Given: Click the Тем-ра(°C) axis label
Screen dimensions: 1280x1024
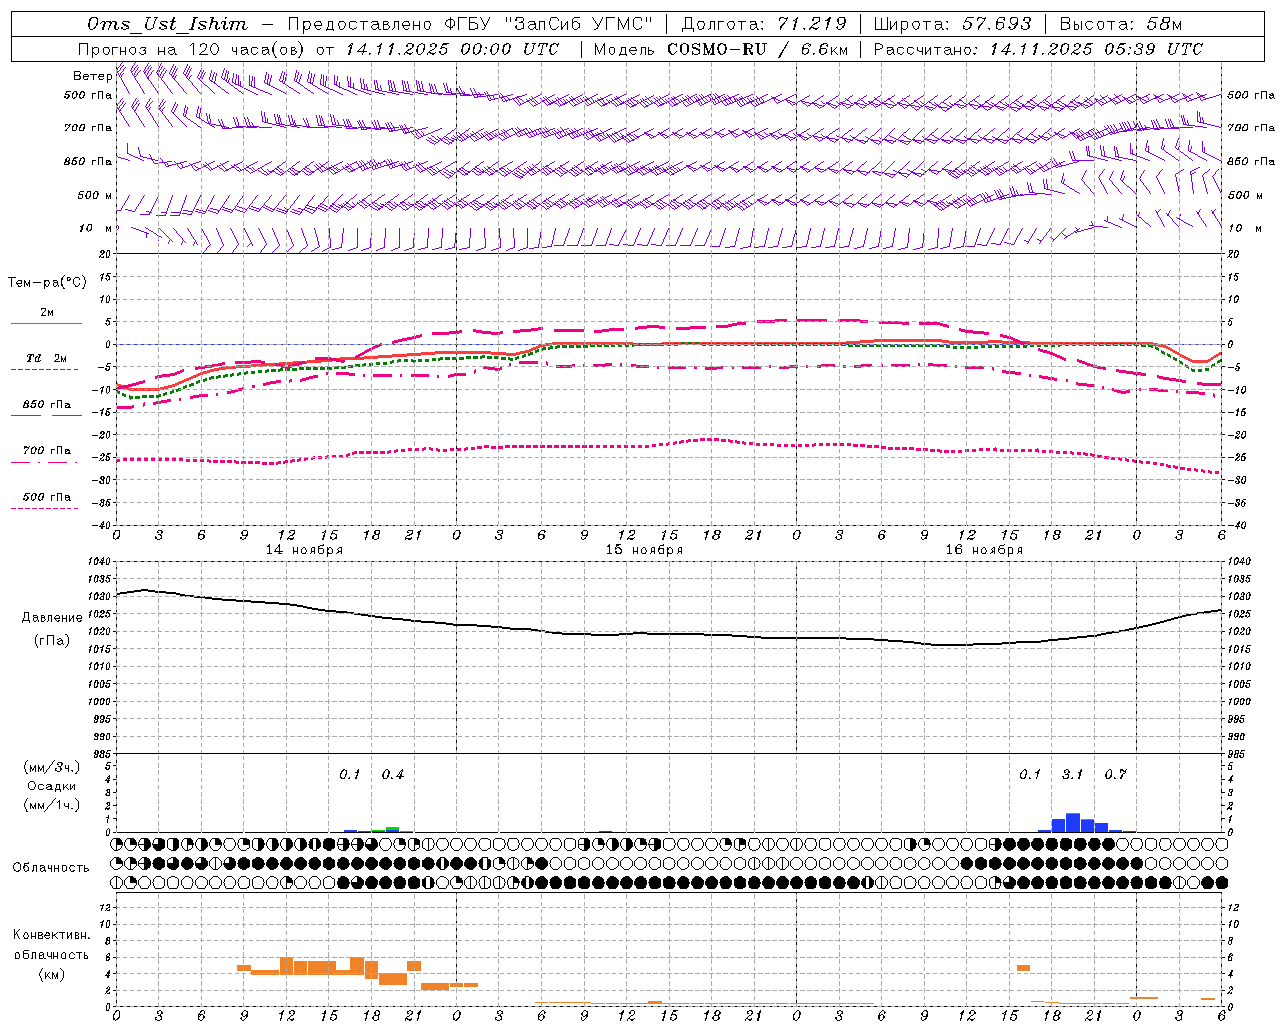Looking at the screenshot, I should tap(47, 283).
